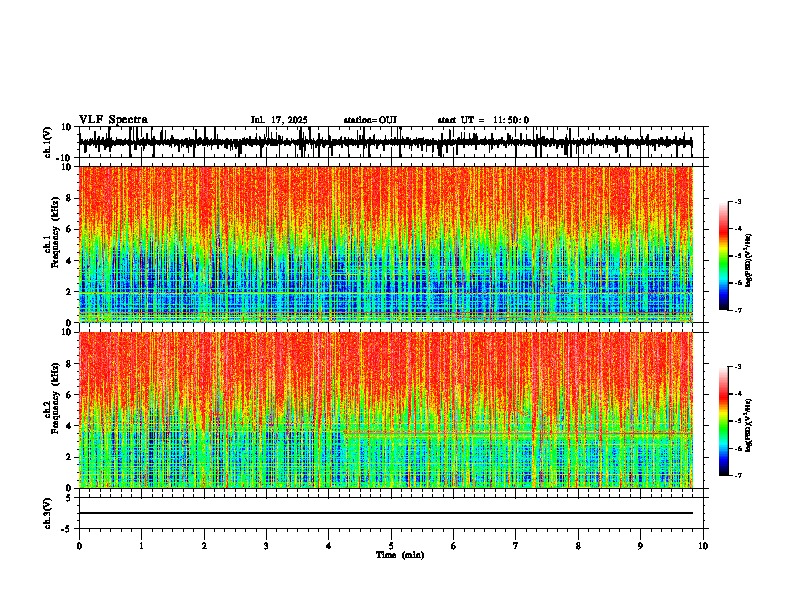Click the time axis tick label '0'
The height and width of the screenshot is (612, 792).
79,546
